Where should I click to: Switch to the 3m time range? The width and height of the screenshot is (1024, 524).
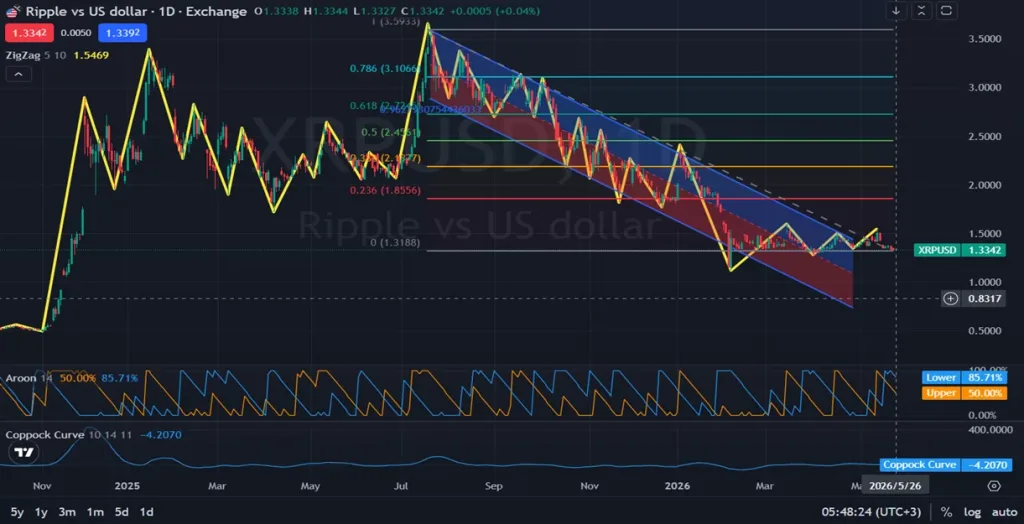pos(67,512)
